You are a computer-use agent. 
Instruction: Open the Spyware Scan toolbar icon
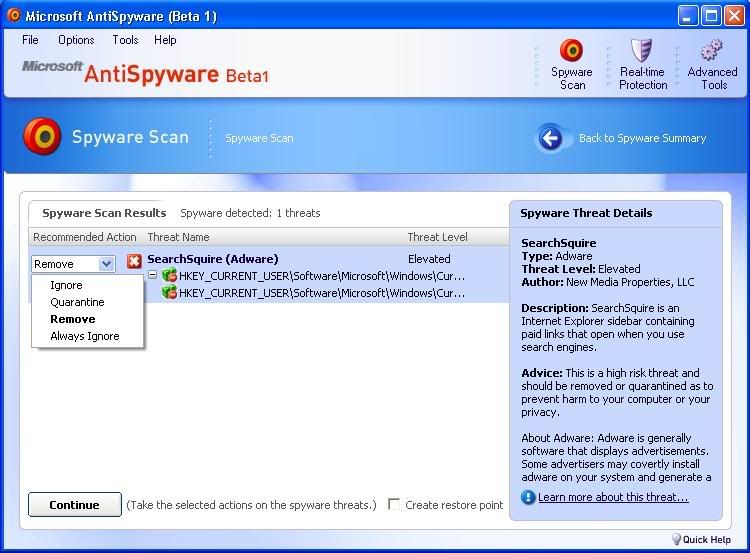[571, 50]
